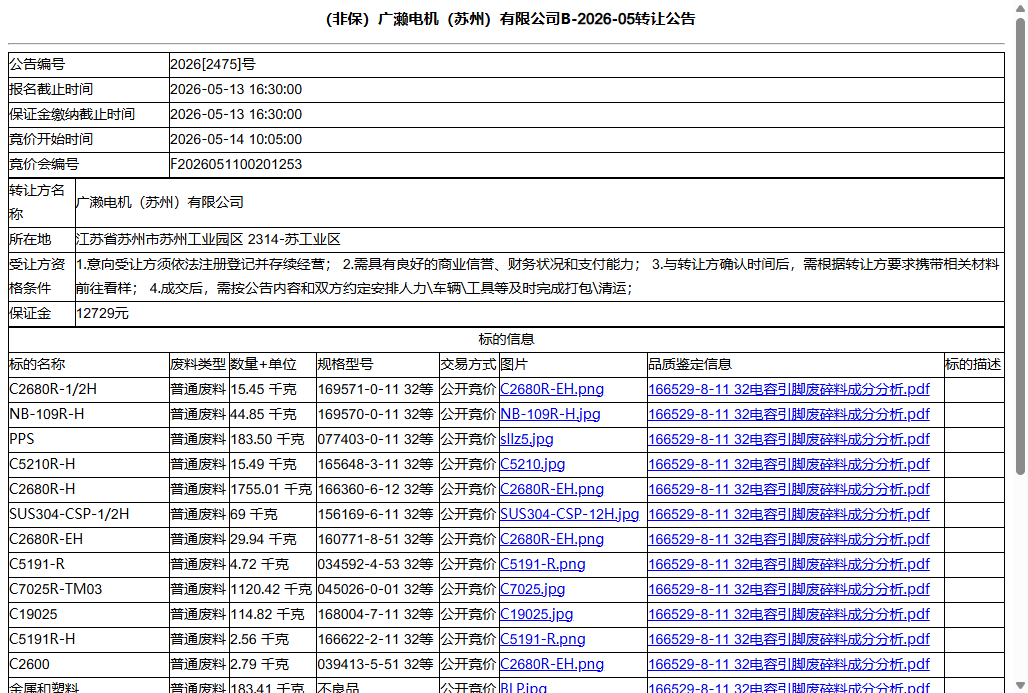The height and width of the screenshot is (693, 1028).
Task: Select announcement number 2026[2475]号
Action: (212, 64)
